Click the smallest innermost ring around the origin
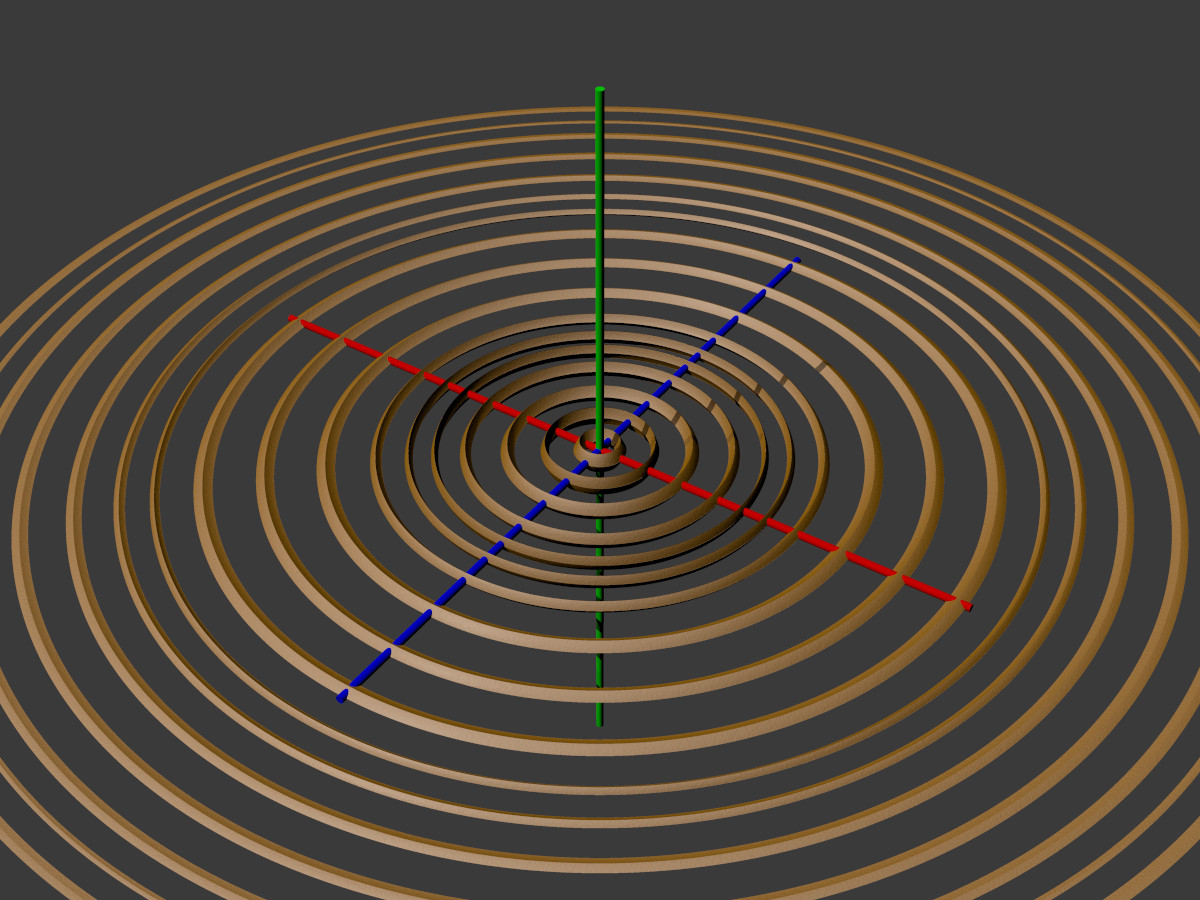1200x900 pixels. click(600, 461)
